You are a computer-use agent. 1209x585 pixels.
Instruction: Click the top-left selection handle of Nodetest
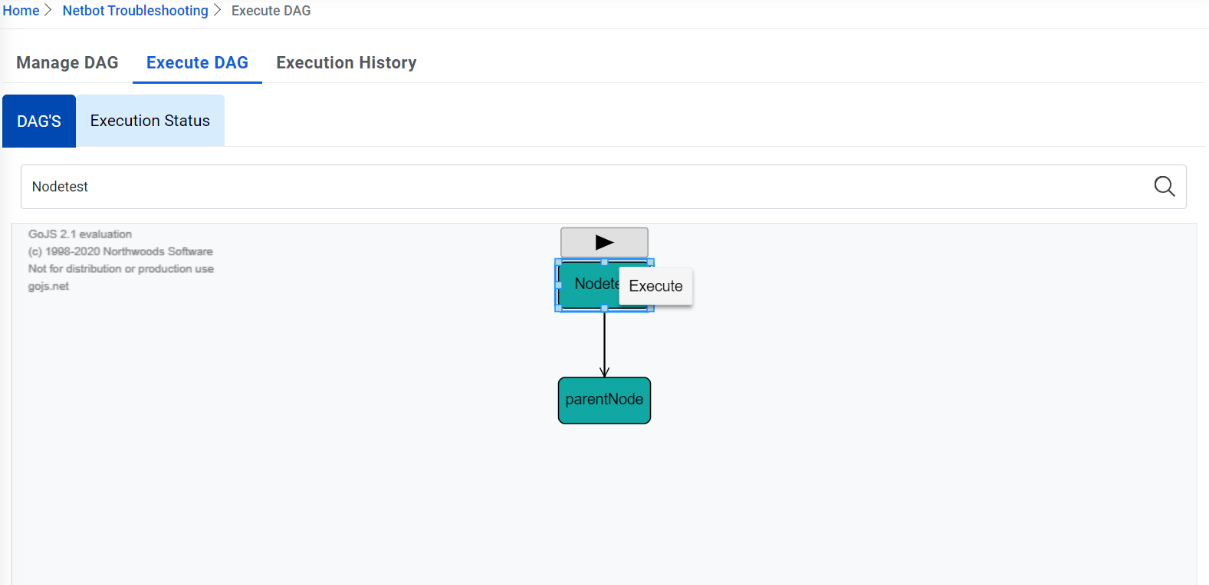(557, 261)
